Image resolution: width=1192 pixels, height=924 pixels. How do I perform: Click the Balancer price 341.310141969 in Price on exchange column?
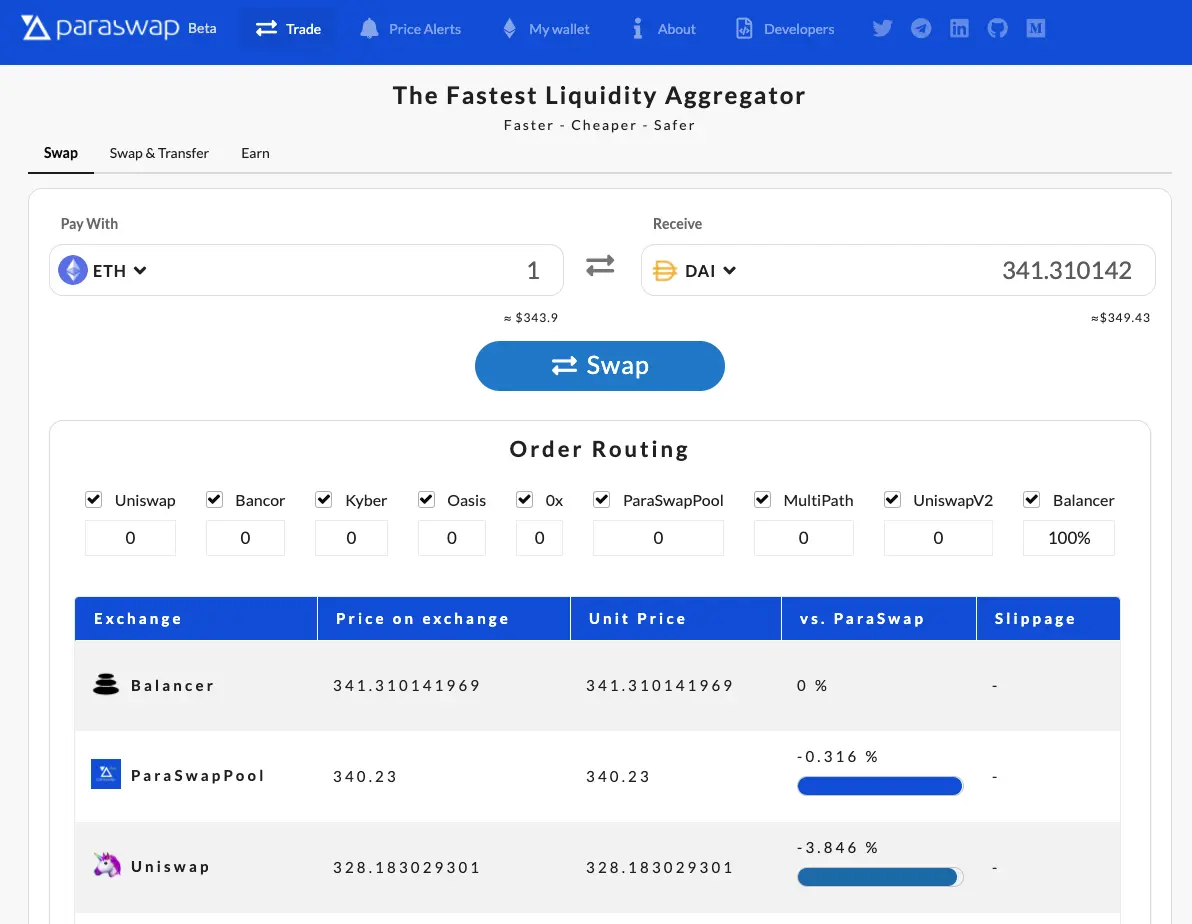407,685
